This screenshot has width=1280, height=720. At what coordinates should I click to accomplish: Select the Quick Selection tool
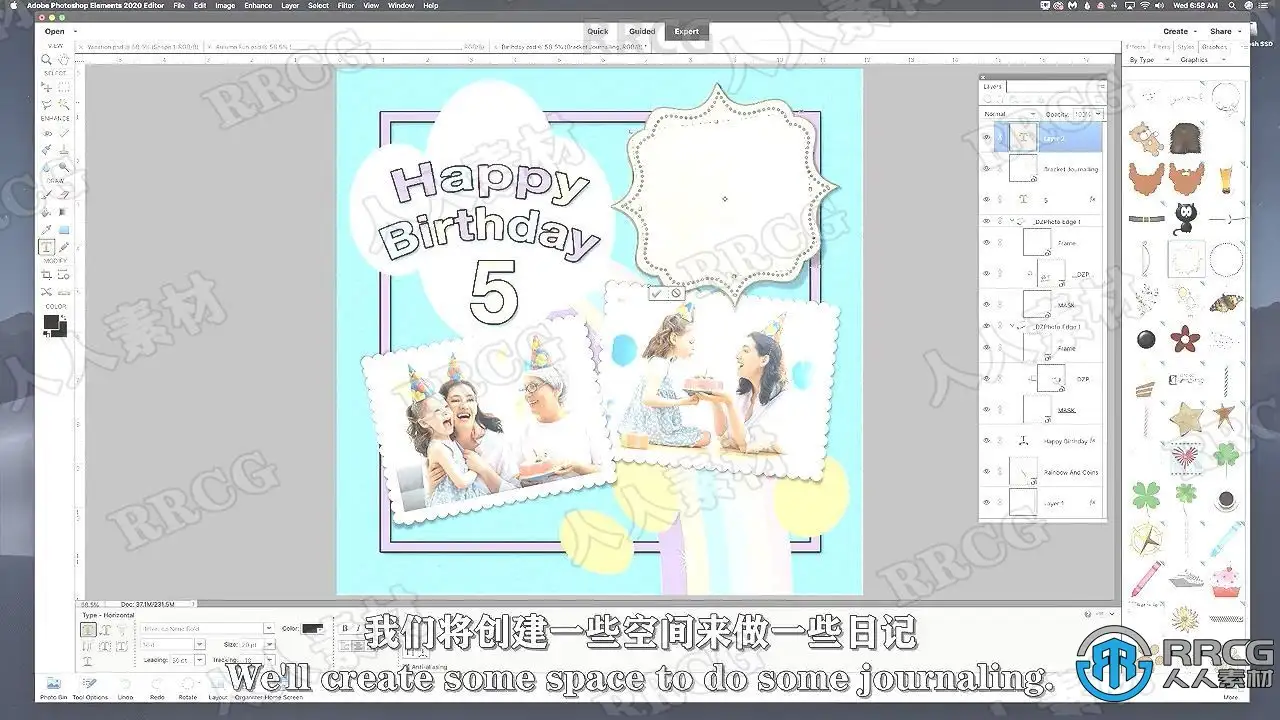(63, 103)
